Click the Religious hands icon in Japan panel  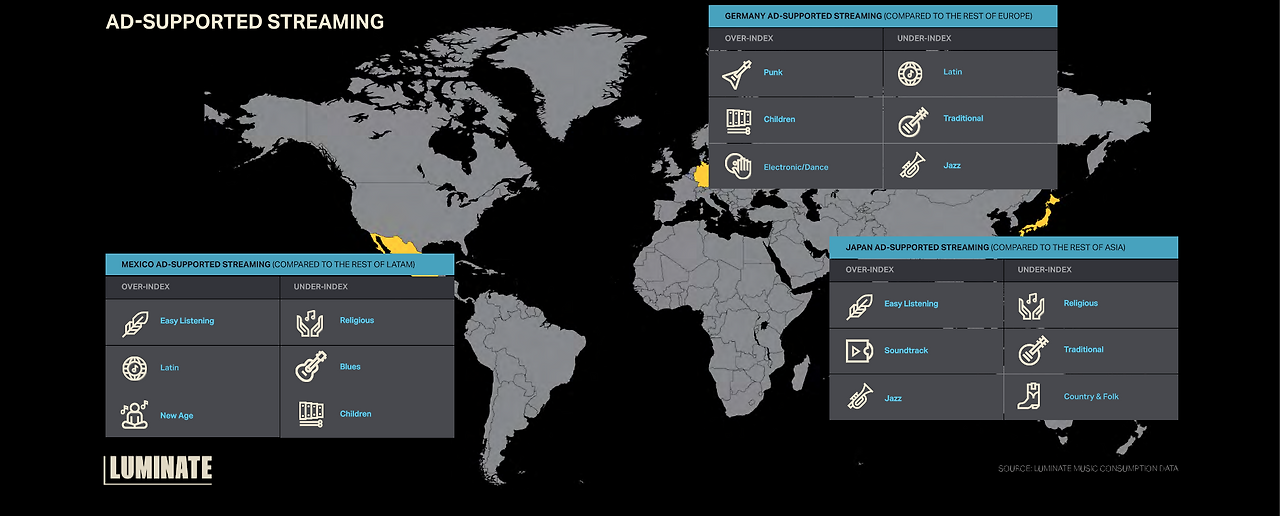(1033, 304)
